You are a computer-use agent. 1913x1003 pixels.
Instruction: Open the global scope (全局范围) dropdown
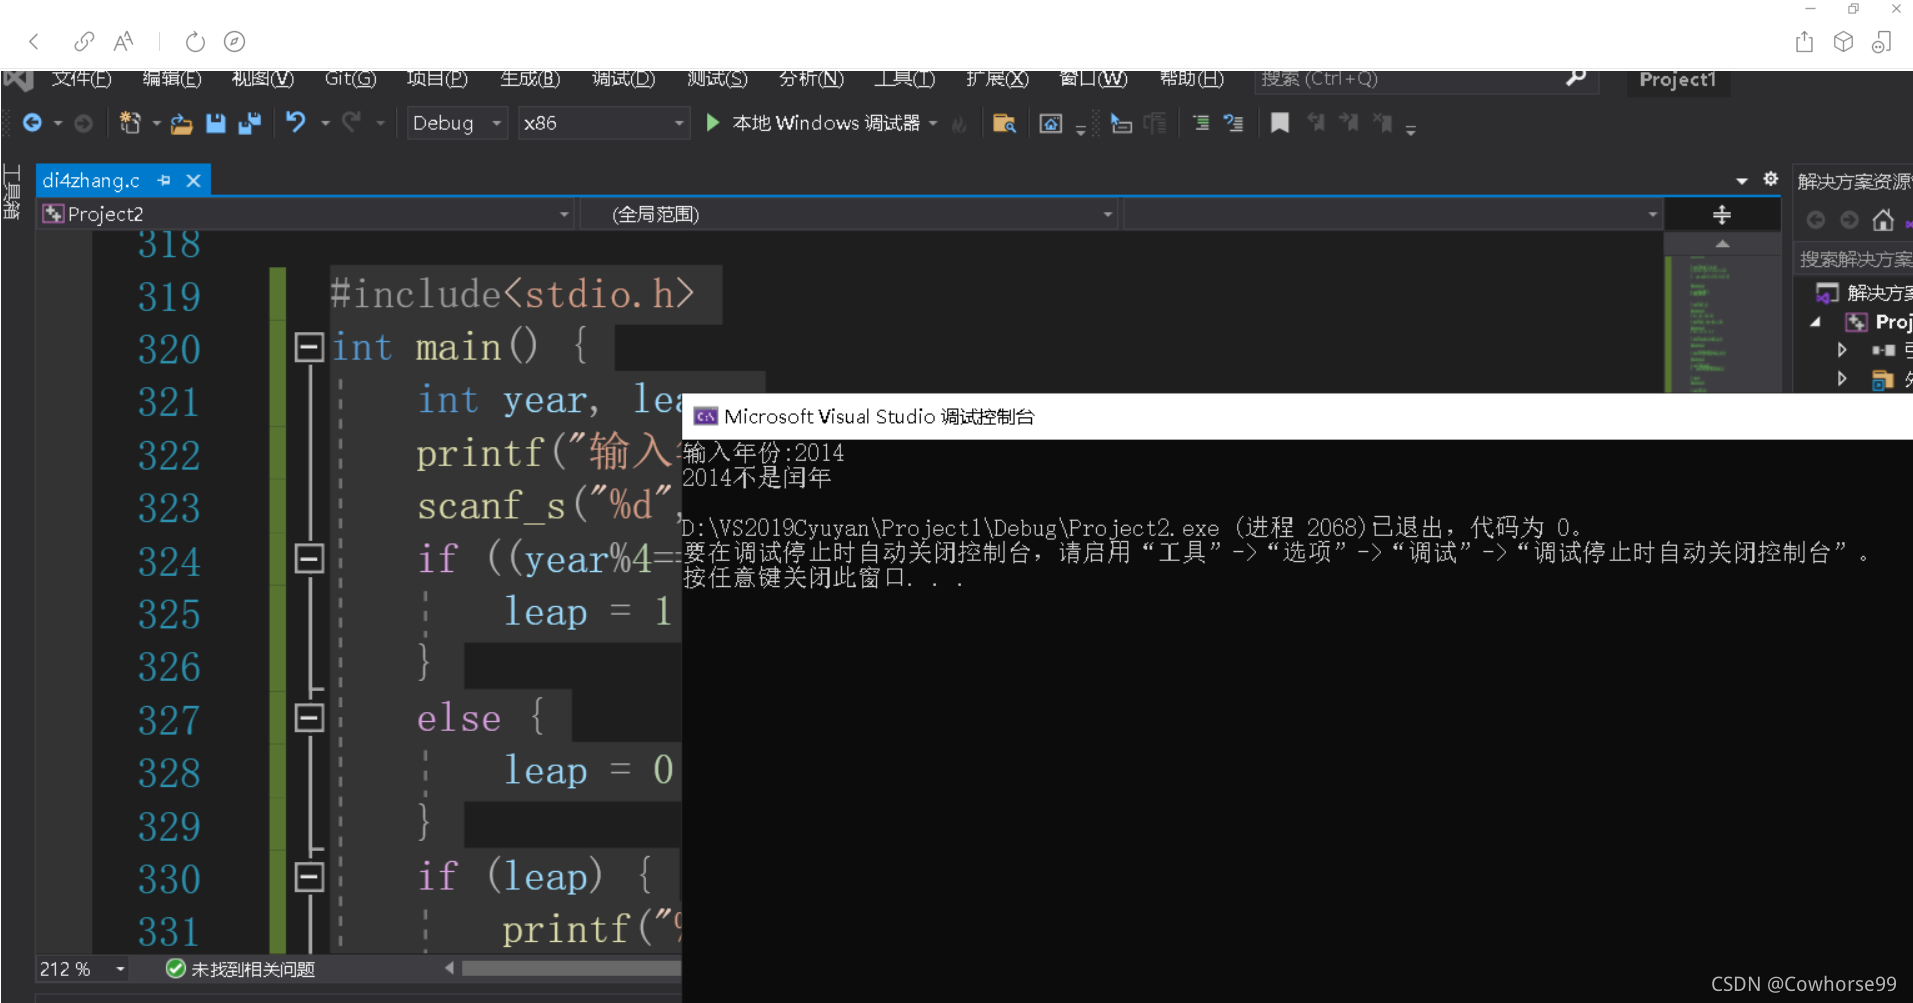[x=849, y=214]
